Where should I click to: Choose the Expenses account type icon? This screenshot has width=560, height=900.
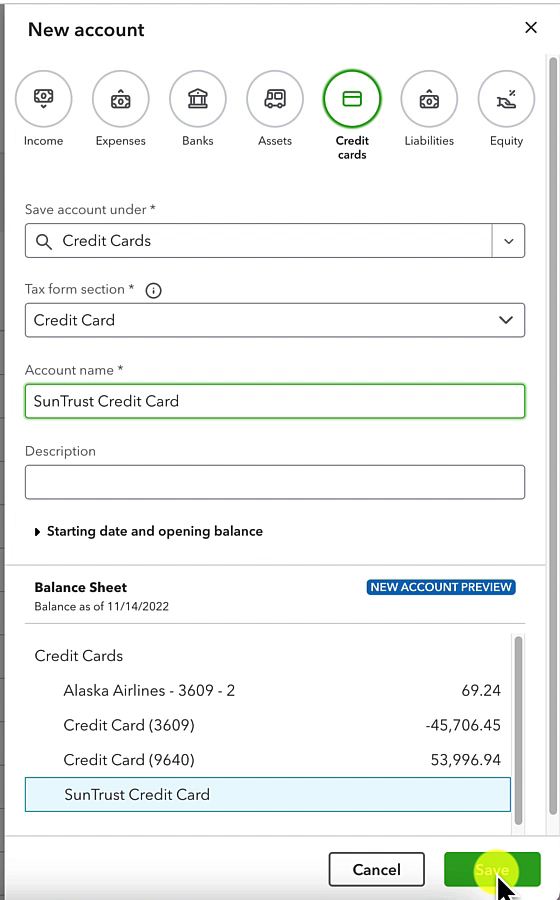[x=120, y=99]
